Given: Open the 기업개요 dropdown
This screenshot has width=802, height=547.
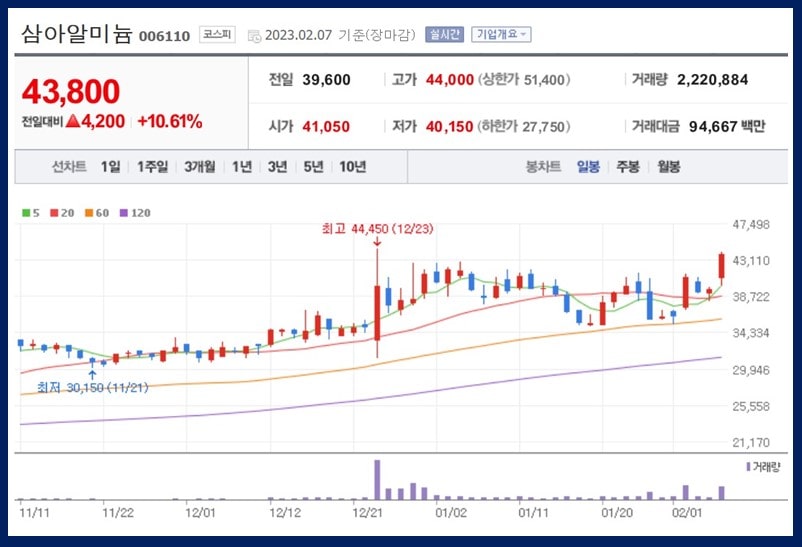Looking at the screenshot, I should pos(501,34).
